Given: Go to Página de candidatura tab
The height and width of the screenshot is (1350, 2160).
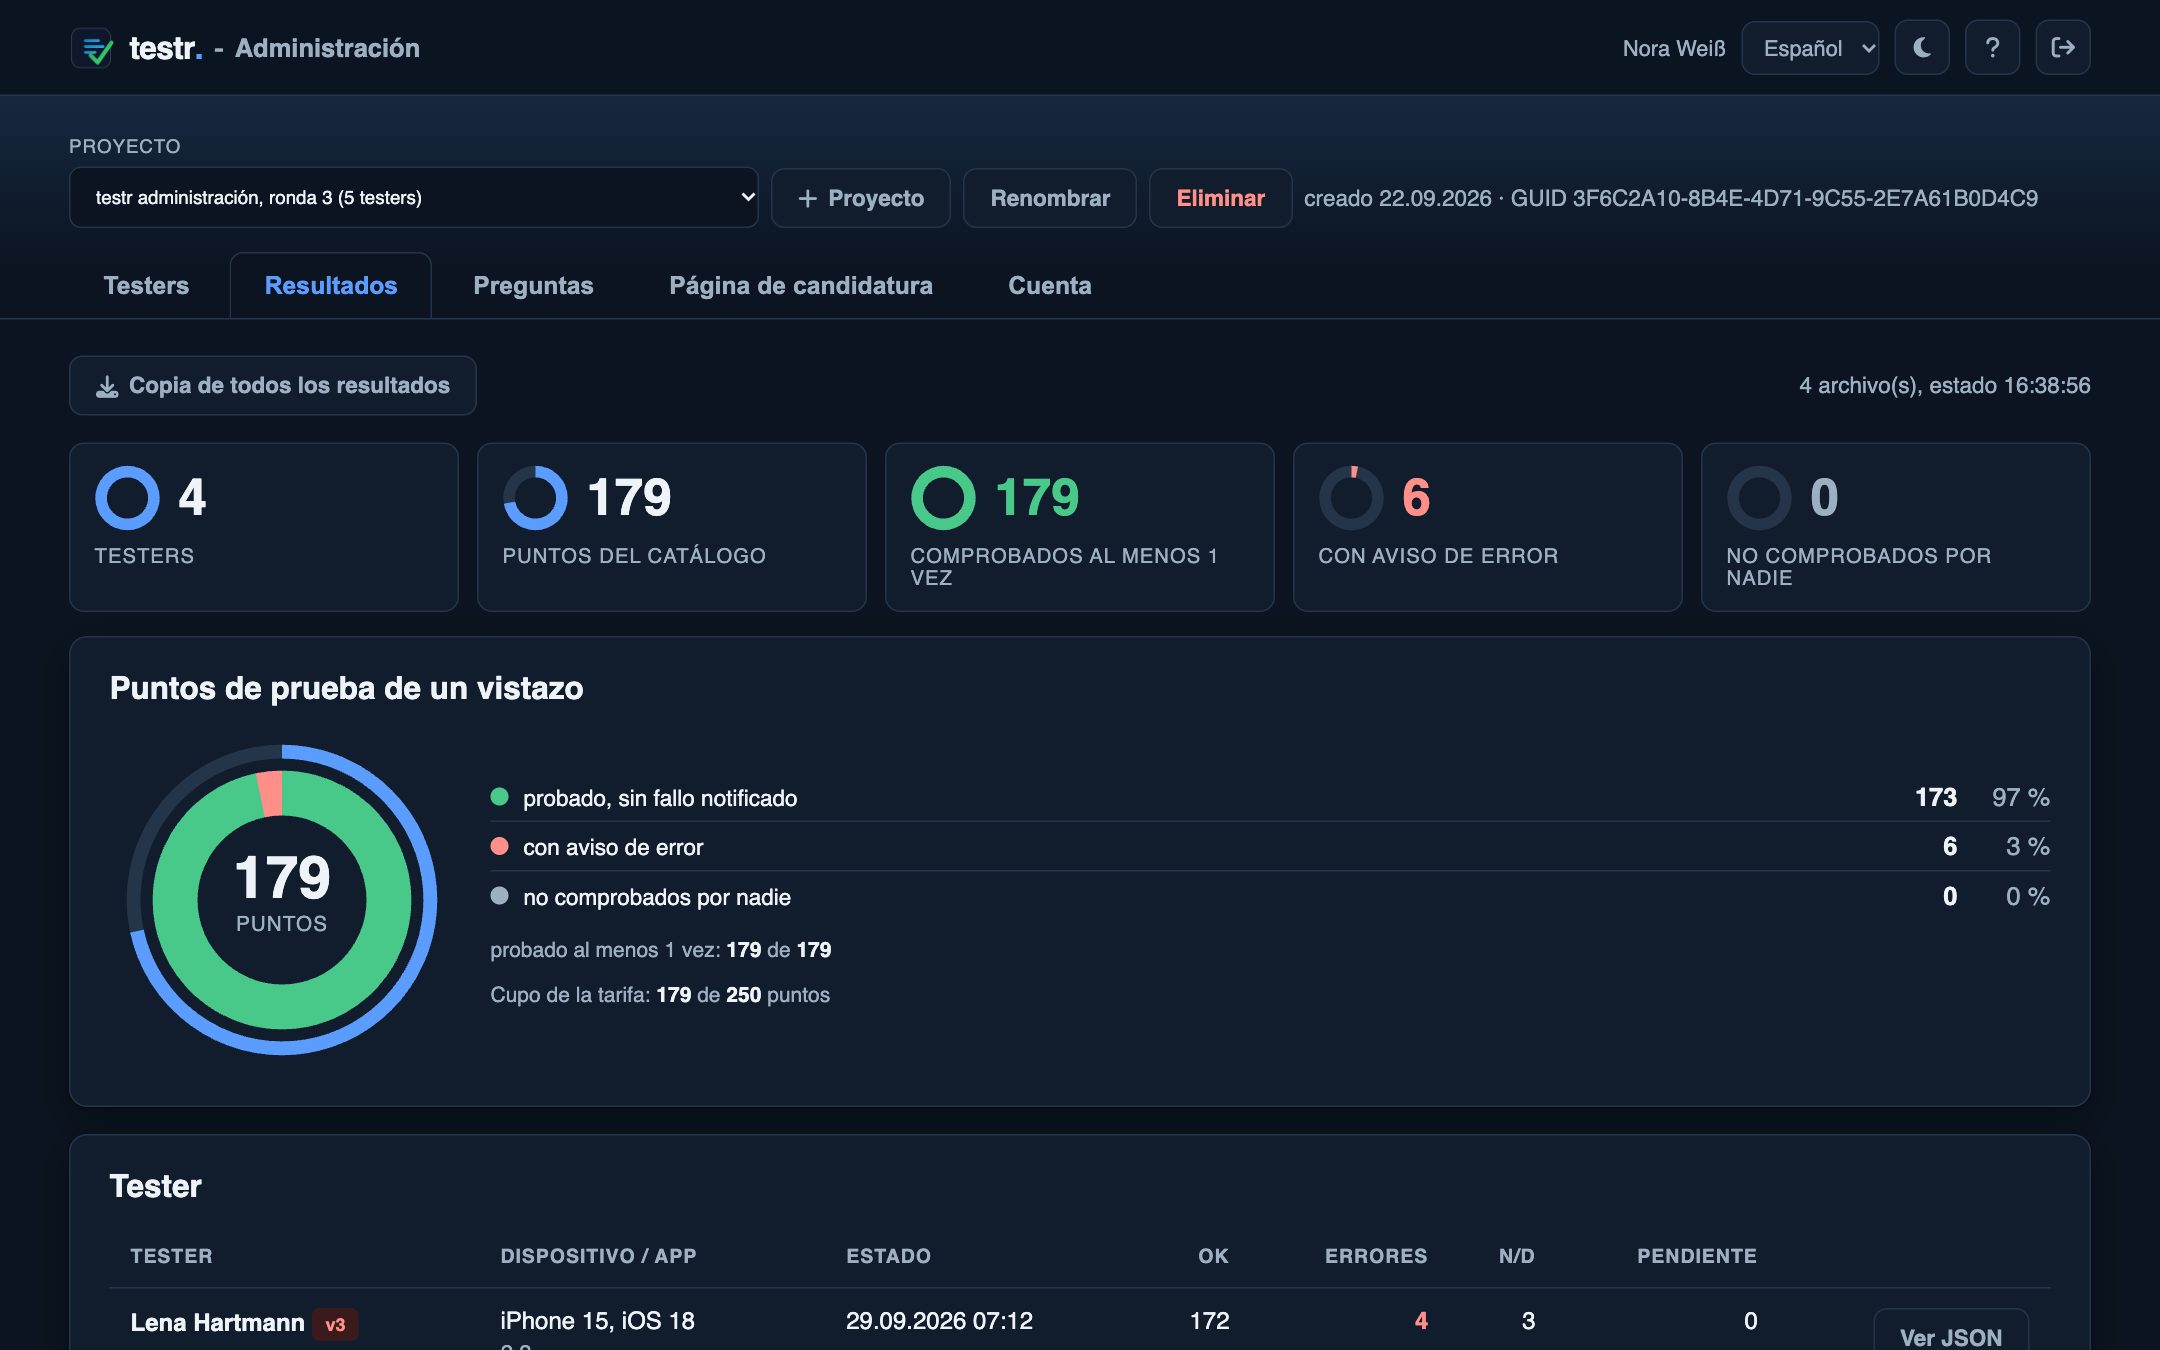Looking at the screenshot, I should [801, 286].
